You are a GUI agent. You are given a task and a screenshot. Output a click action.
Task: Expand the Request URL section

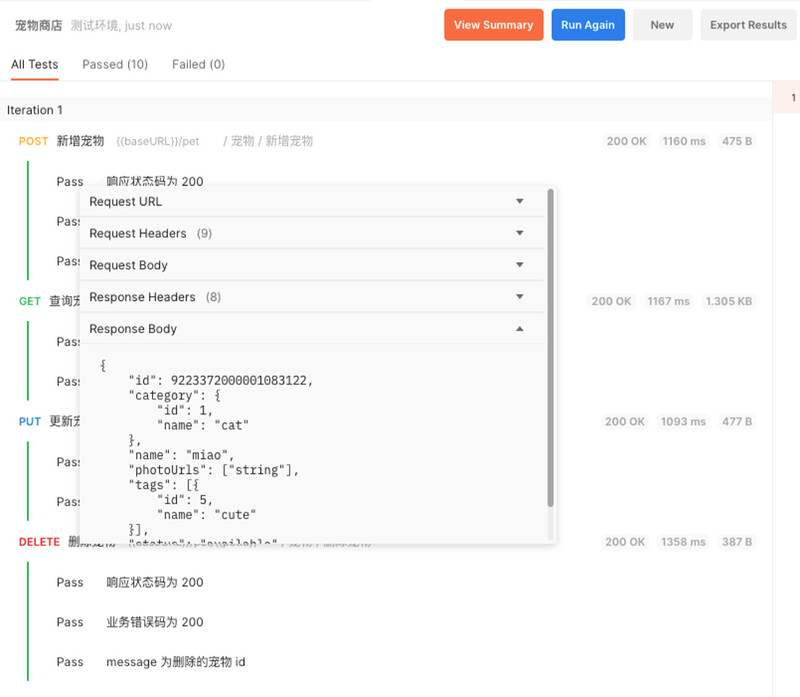[306, 202]
